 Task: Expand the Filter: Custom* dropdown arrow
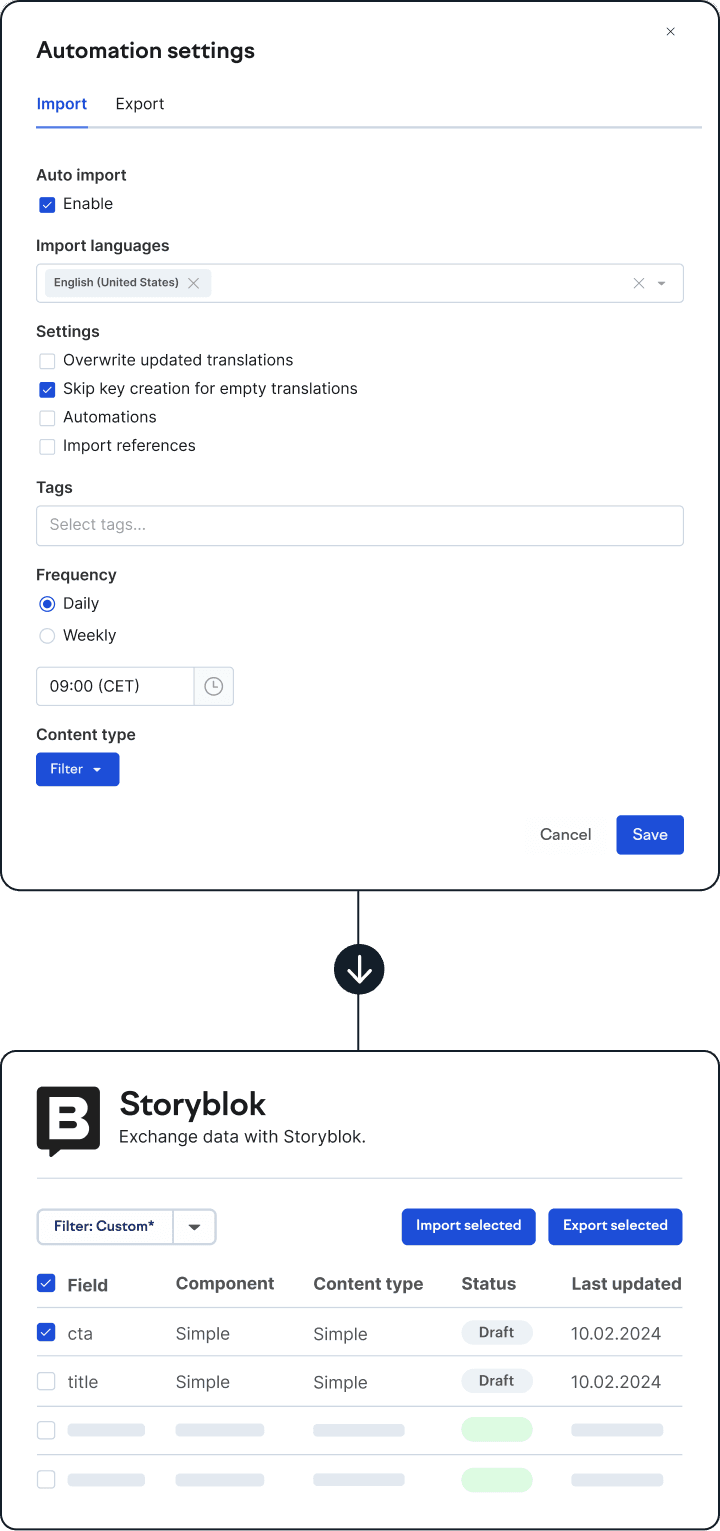coord(195,1227)
